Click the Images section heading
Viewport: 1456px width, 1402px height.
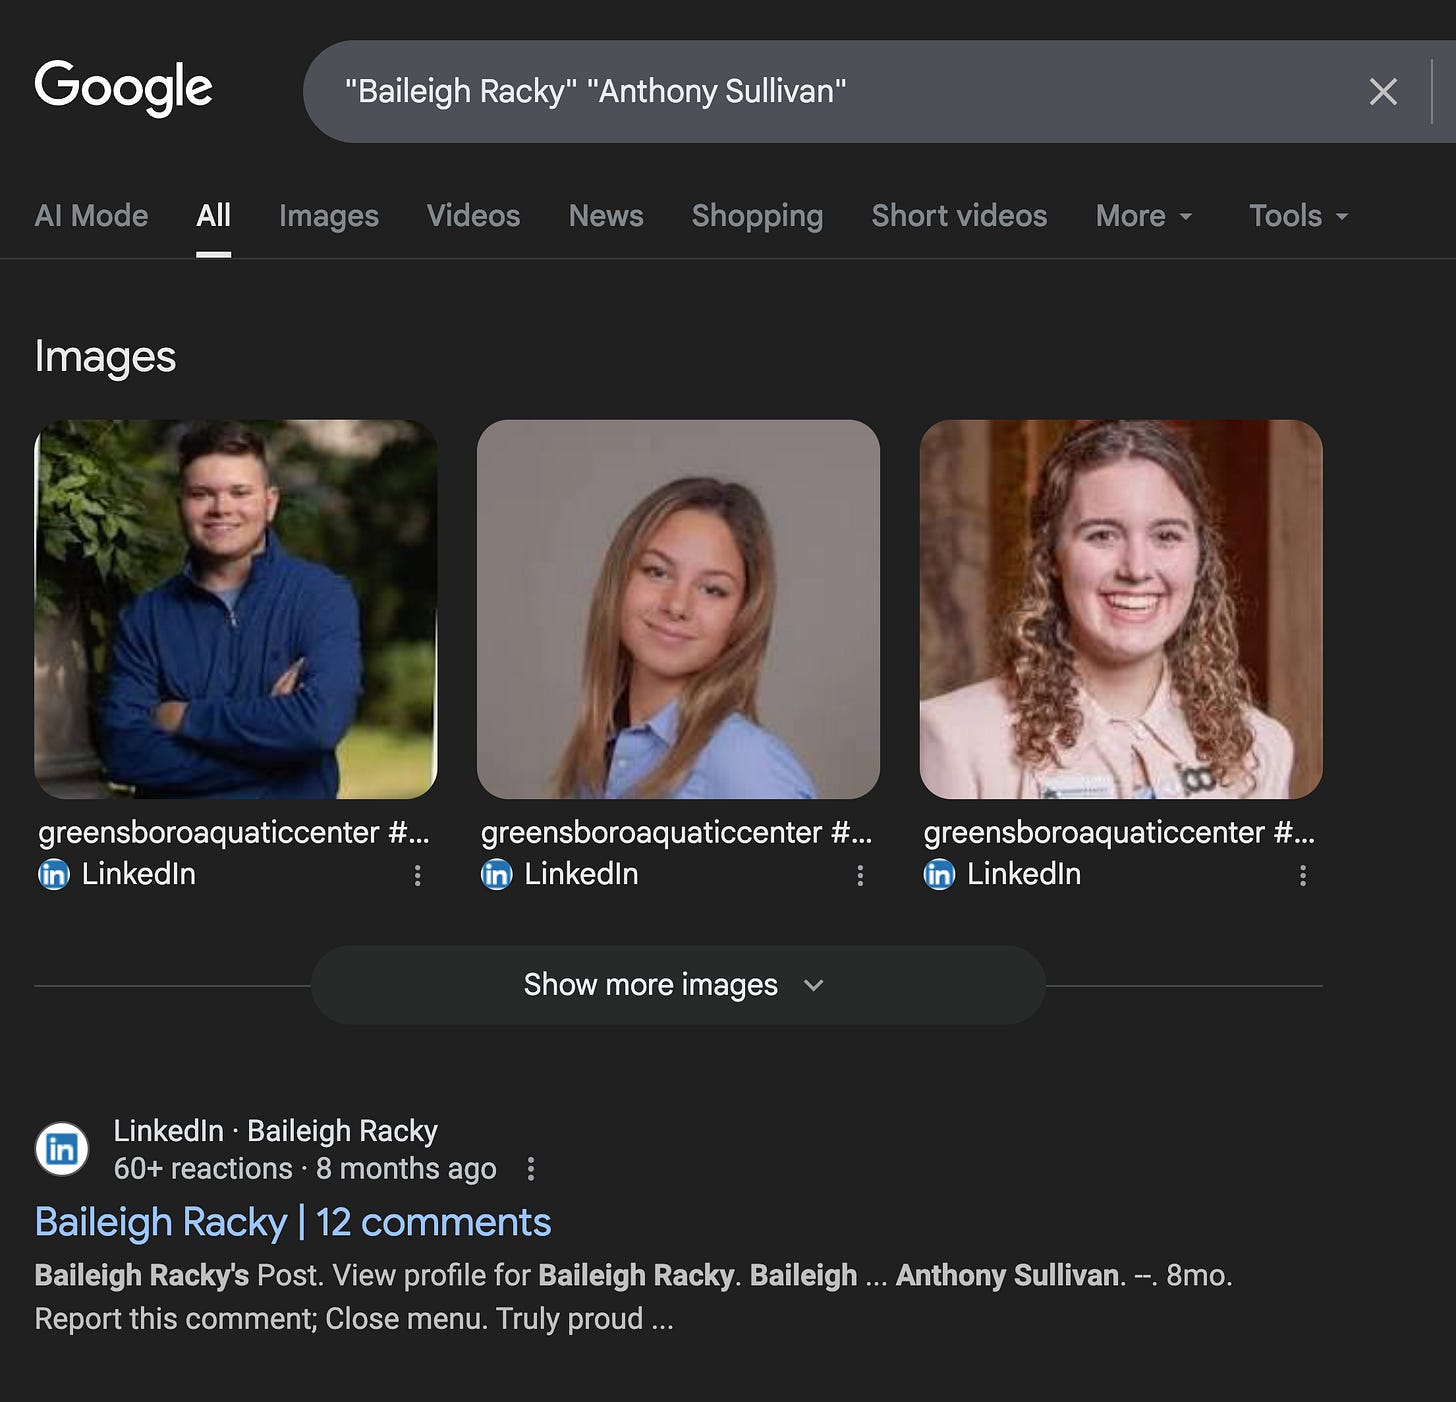105,357
